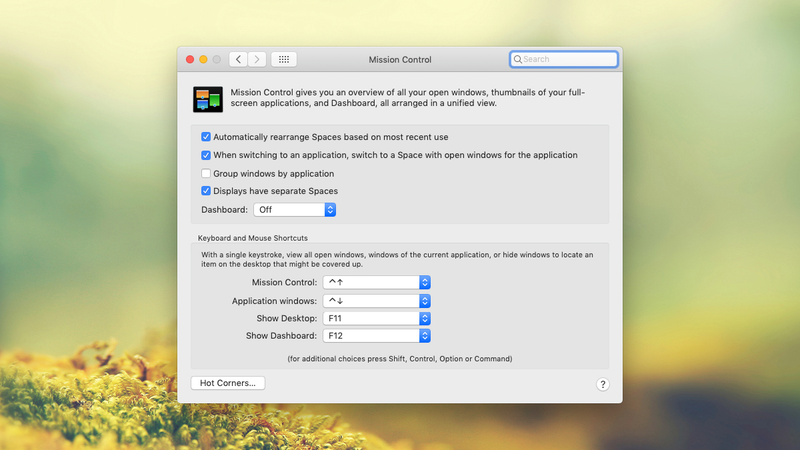The width and height of the screenshot is (800, 450).
Task: Open the Application windows shortcut dropdown
Action: (377, 301)
